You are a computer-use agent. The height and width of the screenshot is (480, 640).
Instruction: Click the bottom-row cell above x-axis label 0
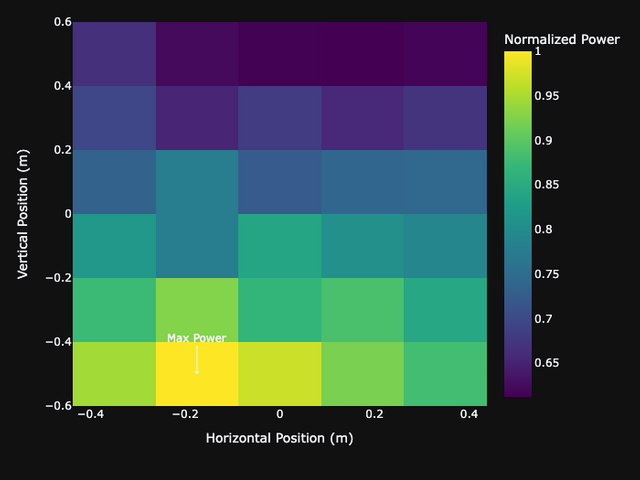tap(280, 374)
